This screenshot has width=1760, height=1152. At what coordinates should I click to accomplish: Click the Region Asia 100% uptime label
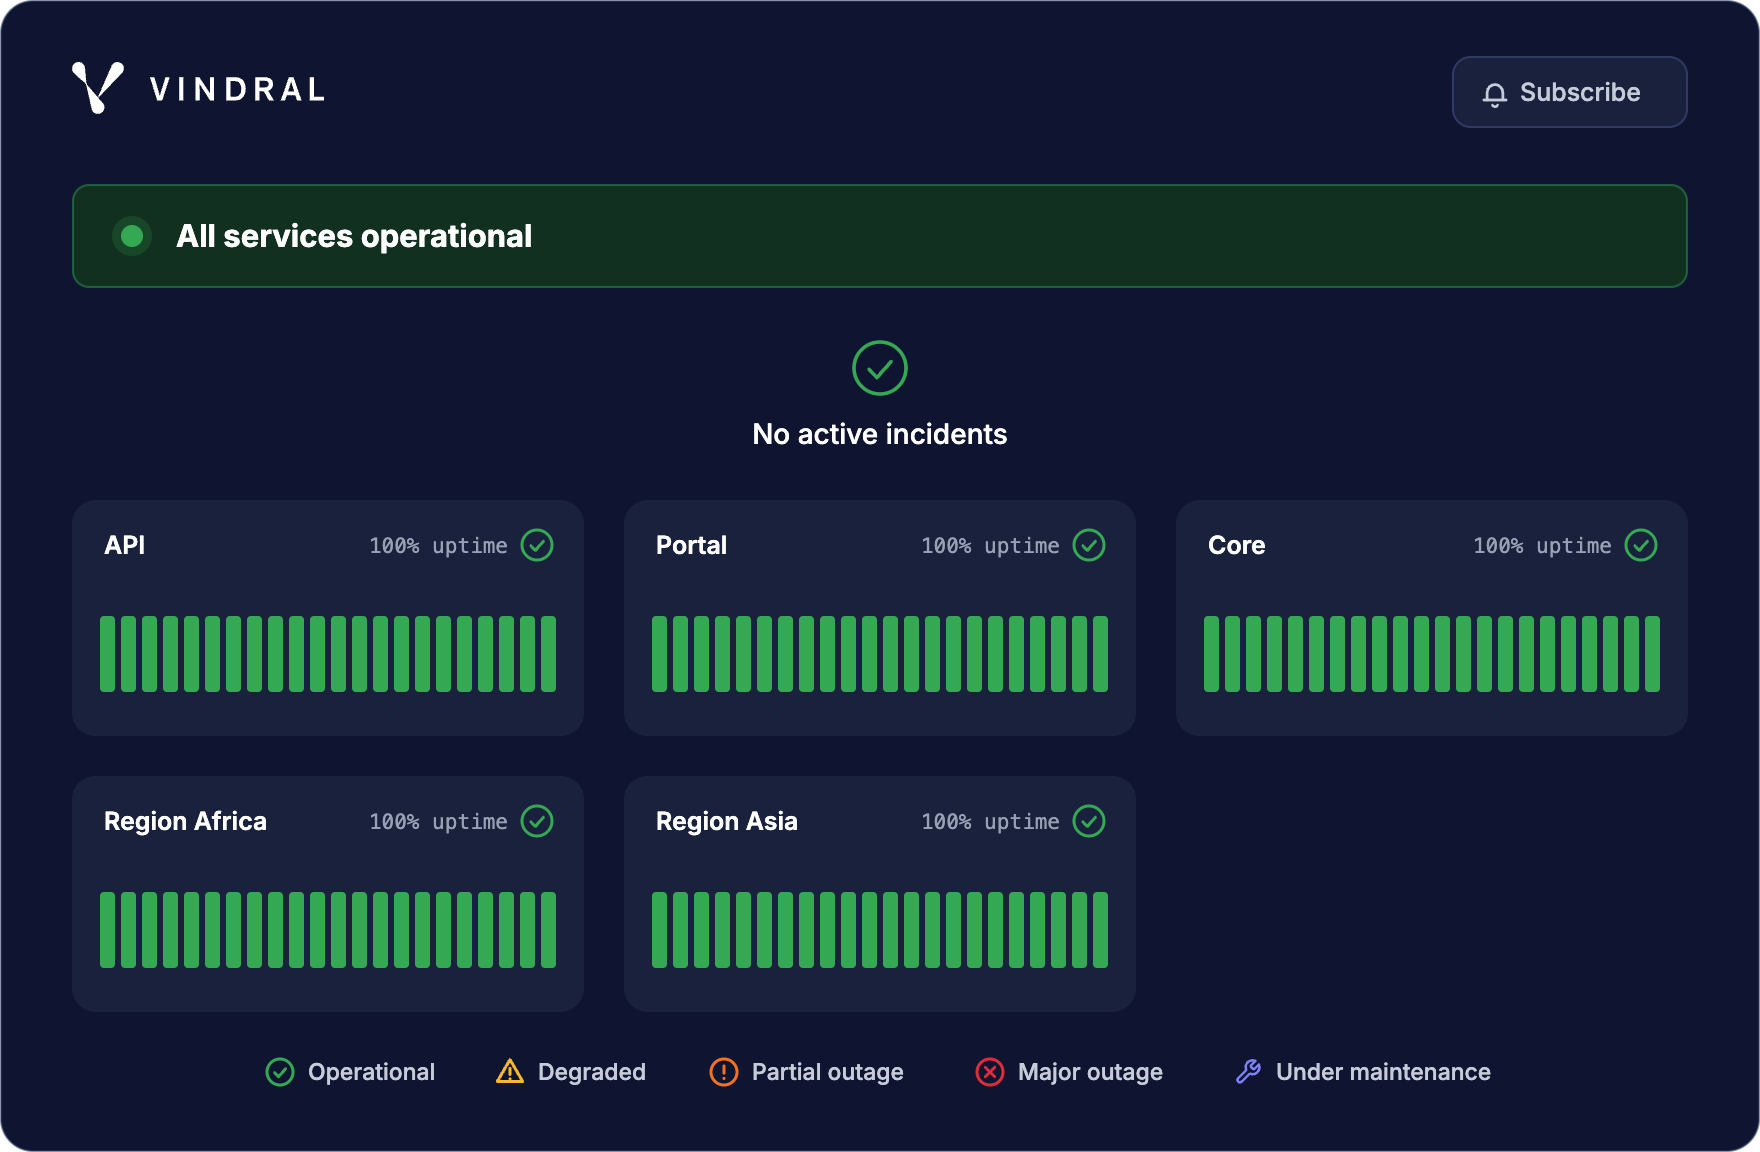point(990,822)
